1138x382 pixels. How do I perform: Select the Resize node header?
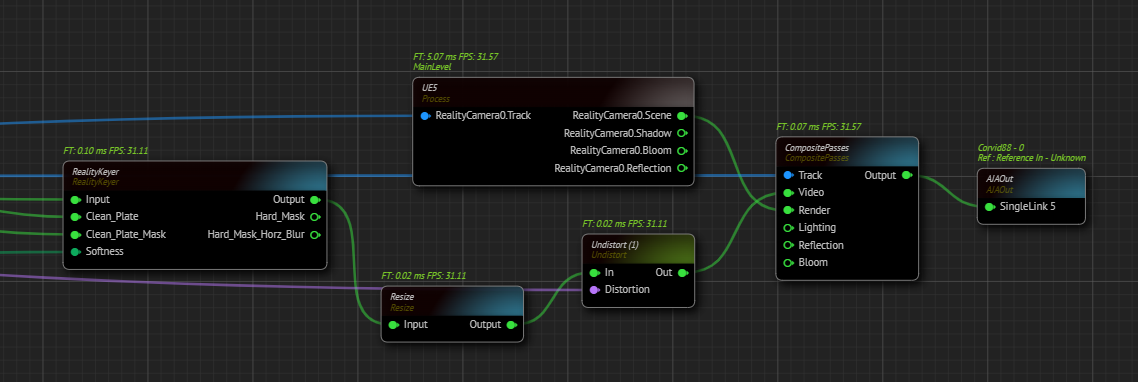[x=452, y=301]
